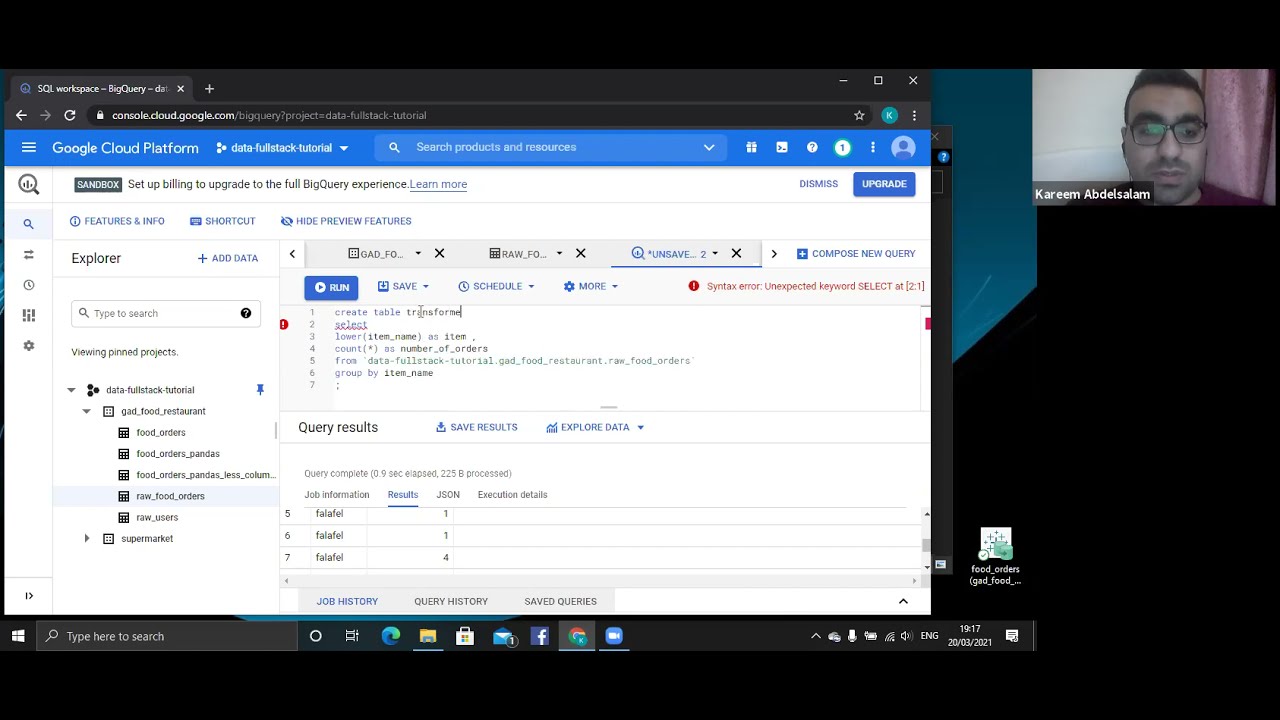Open EXPLORE DATA dropdown
This screenshot has width=1280, height=720.
[595, 427]
